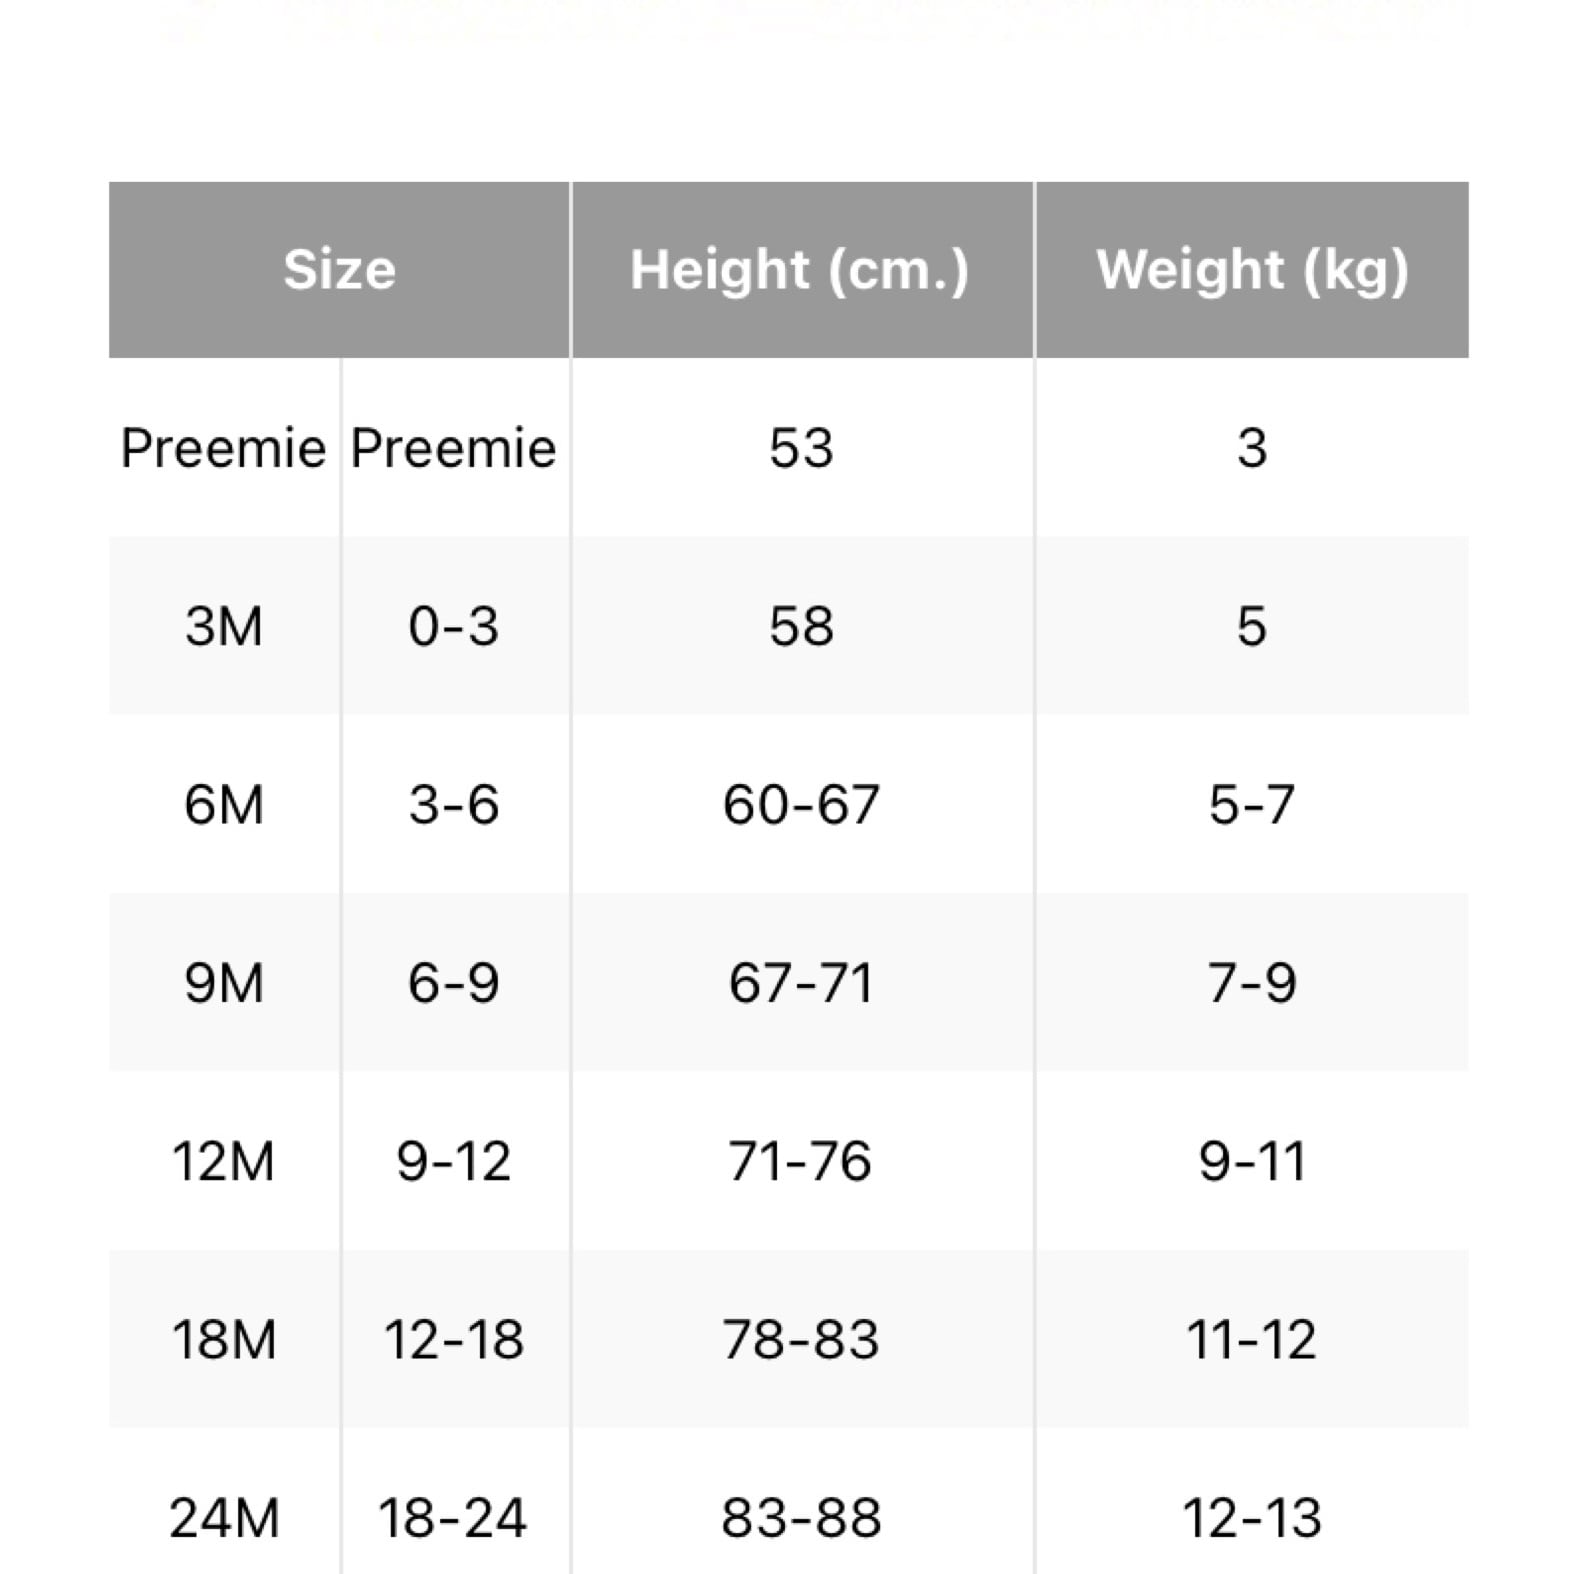Select the 12M size cell
1574x1574 pixels.
pos(224,1161)
